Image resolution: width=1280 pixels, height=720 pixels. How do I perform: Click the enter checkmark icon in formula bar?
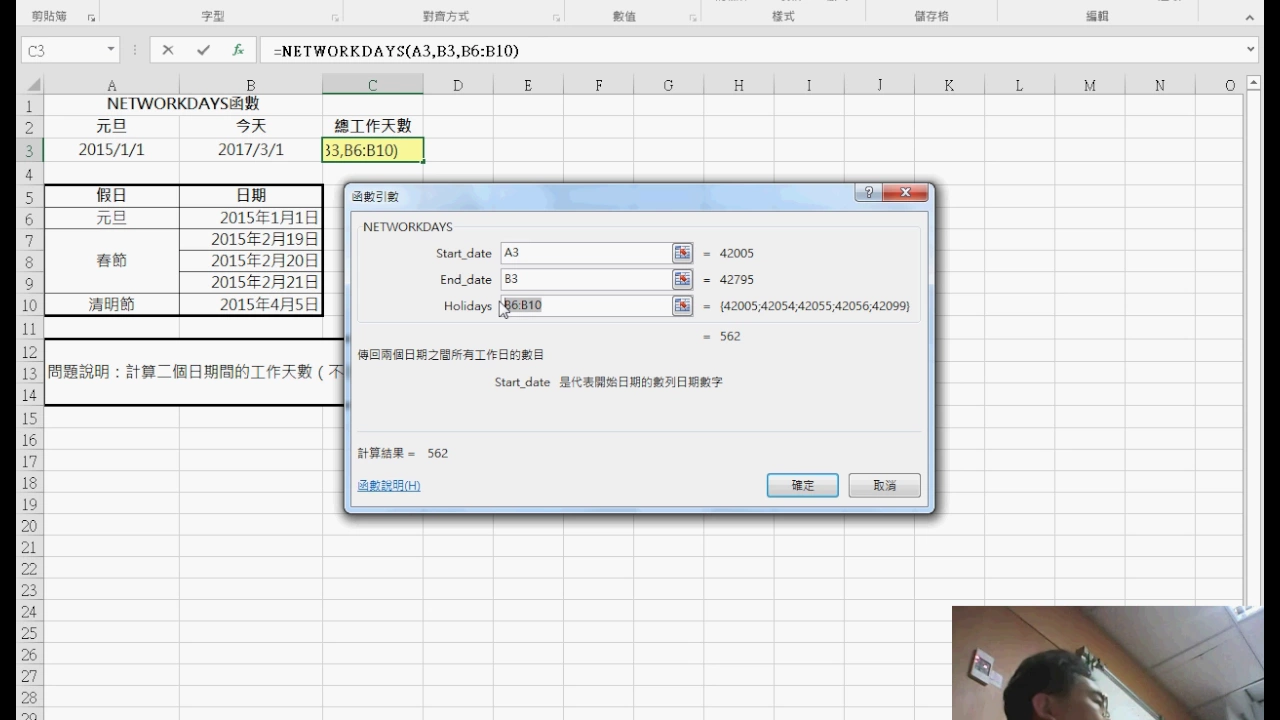tap(203, 50)
